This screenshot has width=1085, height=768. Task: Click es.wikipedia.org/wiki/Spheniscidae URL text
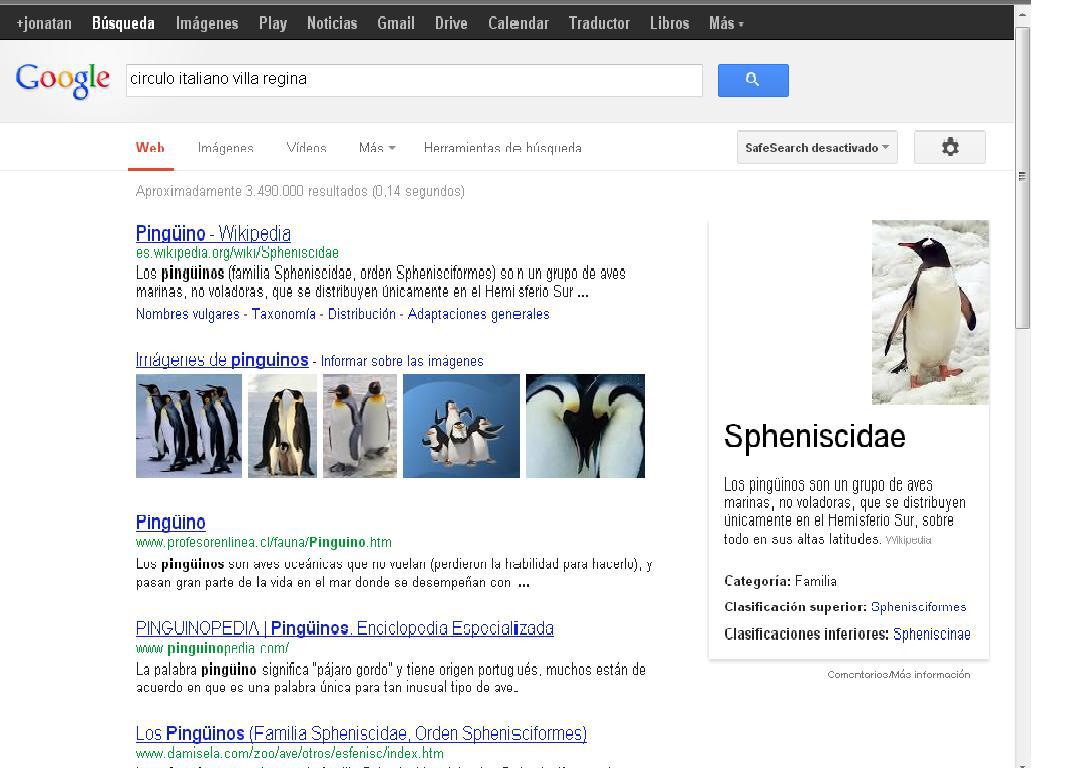point(237,253)
